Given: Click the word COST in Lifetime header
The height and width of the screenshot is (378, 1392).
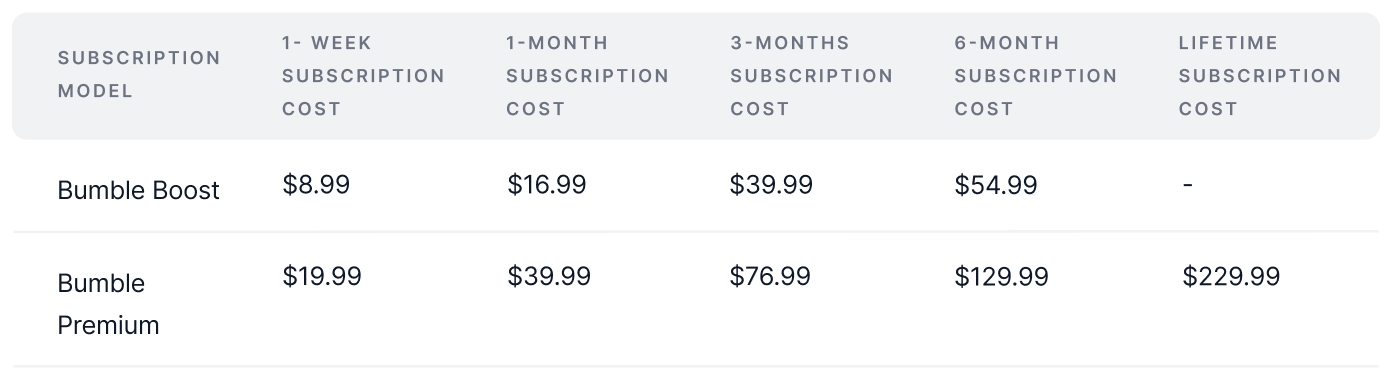Looking at the screenshot, I should coord(1208,108).
